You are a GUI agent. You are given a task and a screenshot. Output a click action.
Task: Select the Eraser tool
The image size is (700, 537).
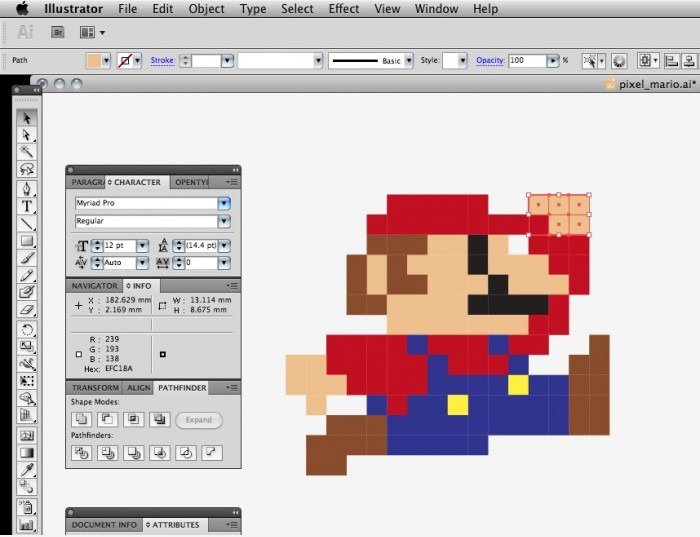tap(27, 309)
